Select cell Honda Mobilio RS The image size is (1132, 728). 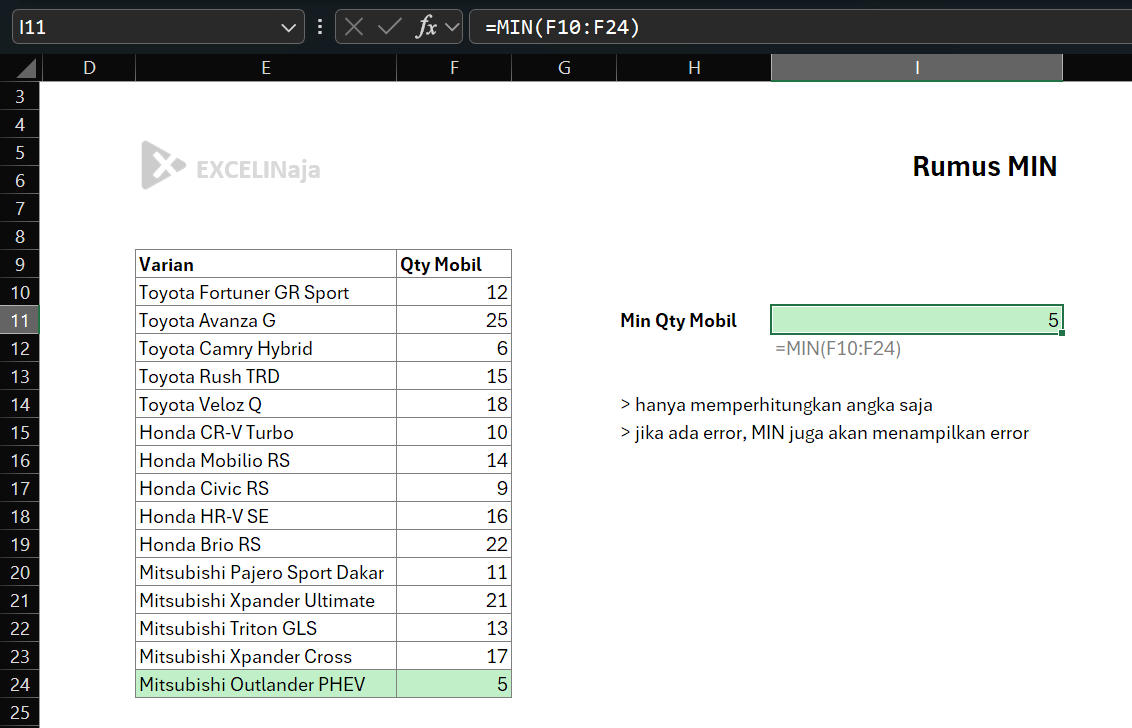[x=266, y=461]
